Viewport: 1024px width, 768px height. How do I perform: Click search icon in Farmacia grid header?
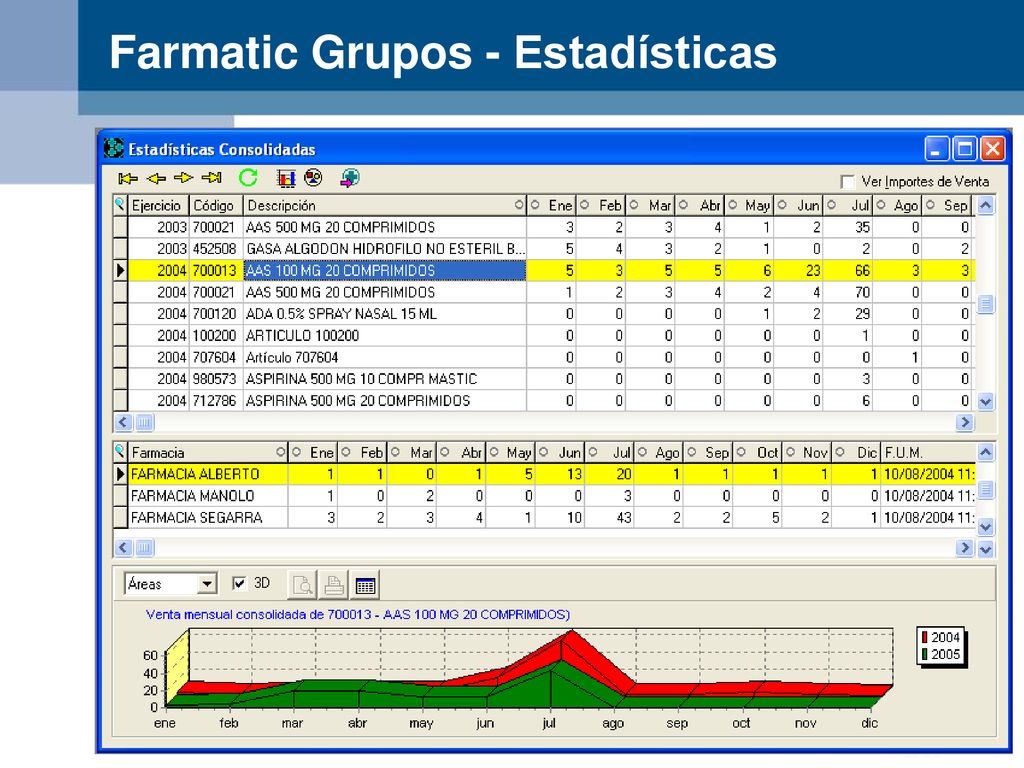120,452
